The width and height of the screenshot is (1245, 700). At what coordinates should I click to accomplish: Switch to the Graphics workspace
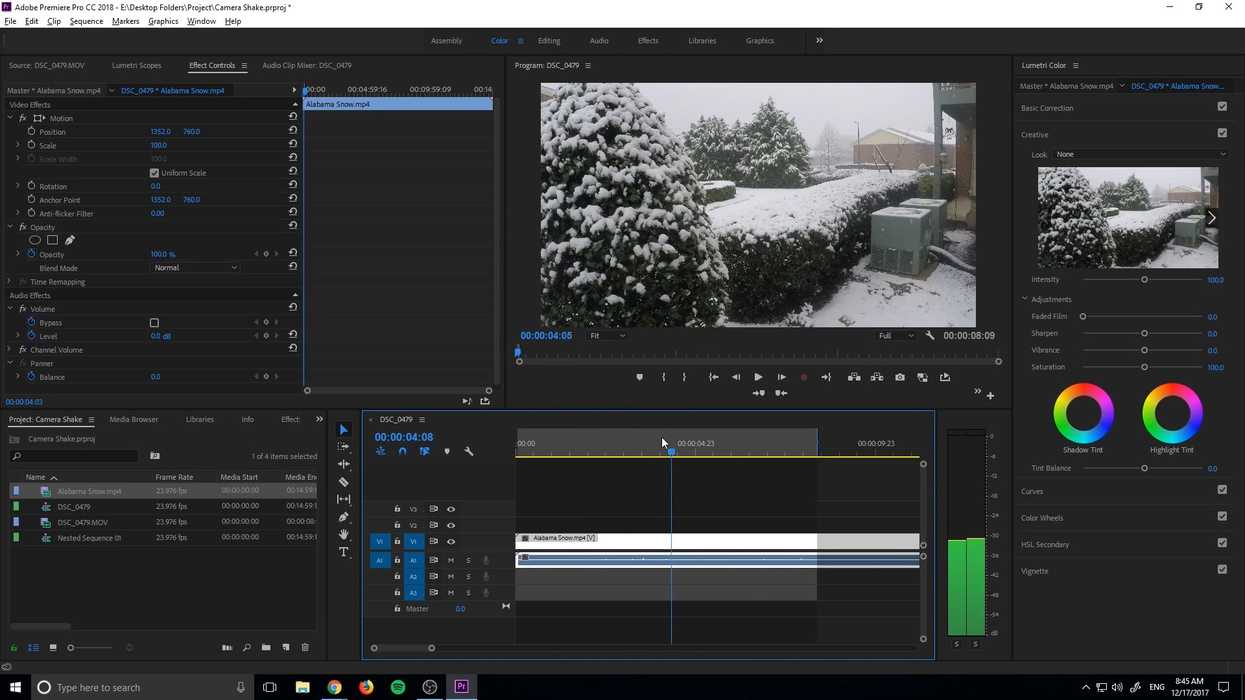(x=760, y=41)
